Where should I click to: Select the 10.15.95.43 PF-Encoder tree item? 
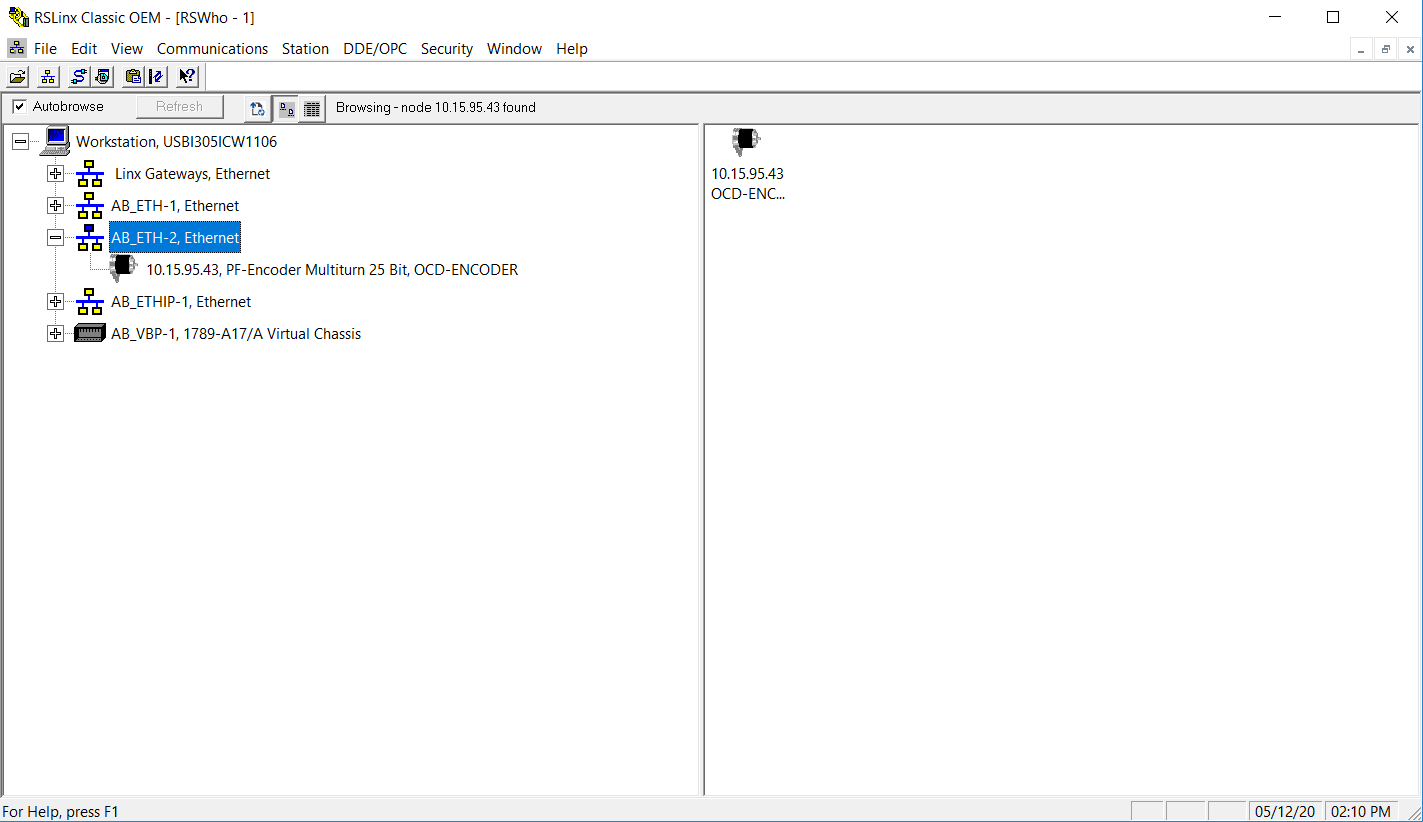(x=331, y=270)
